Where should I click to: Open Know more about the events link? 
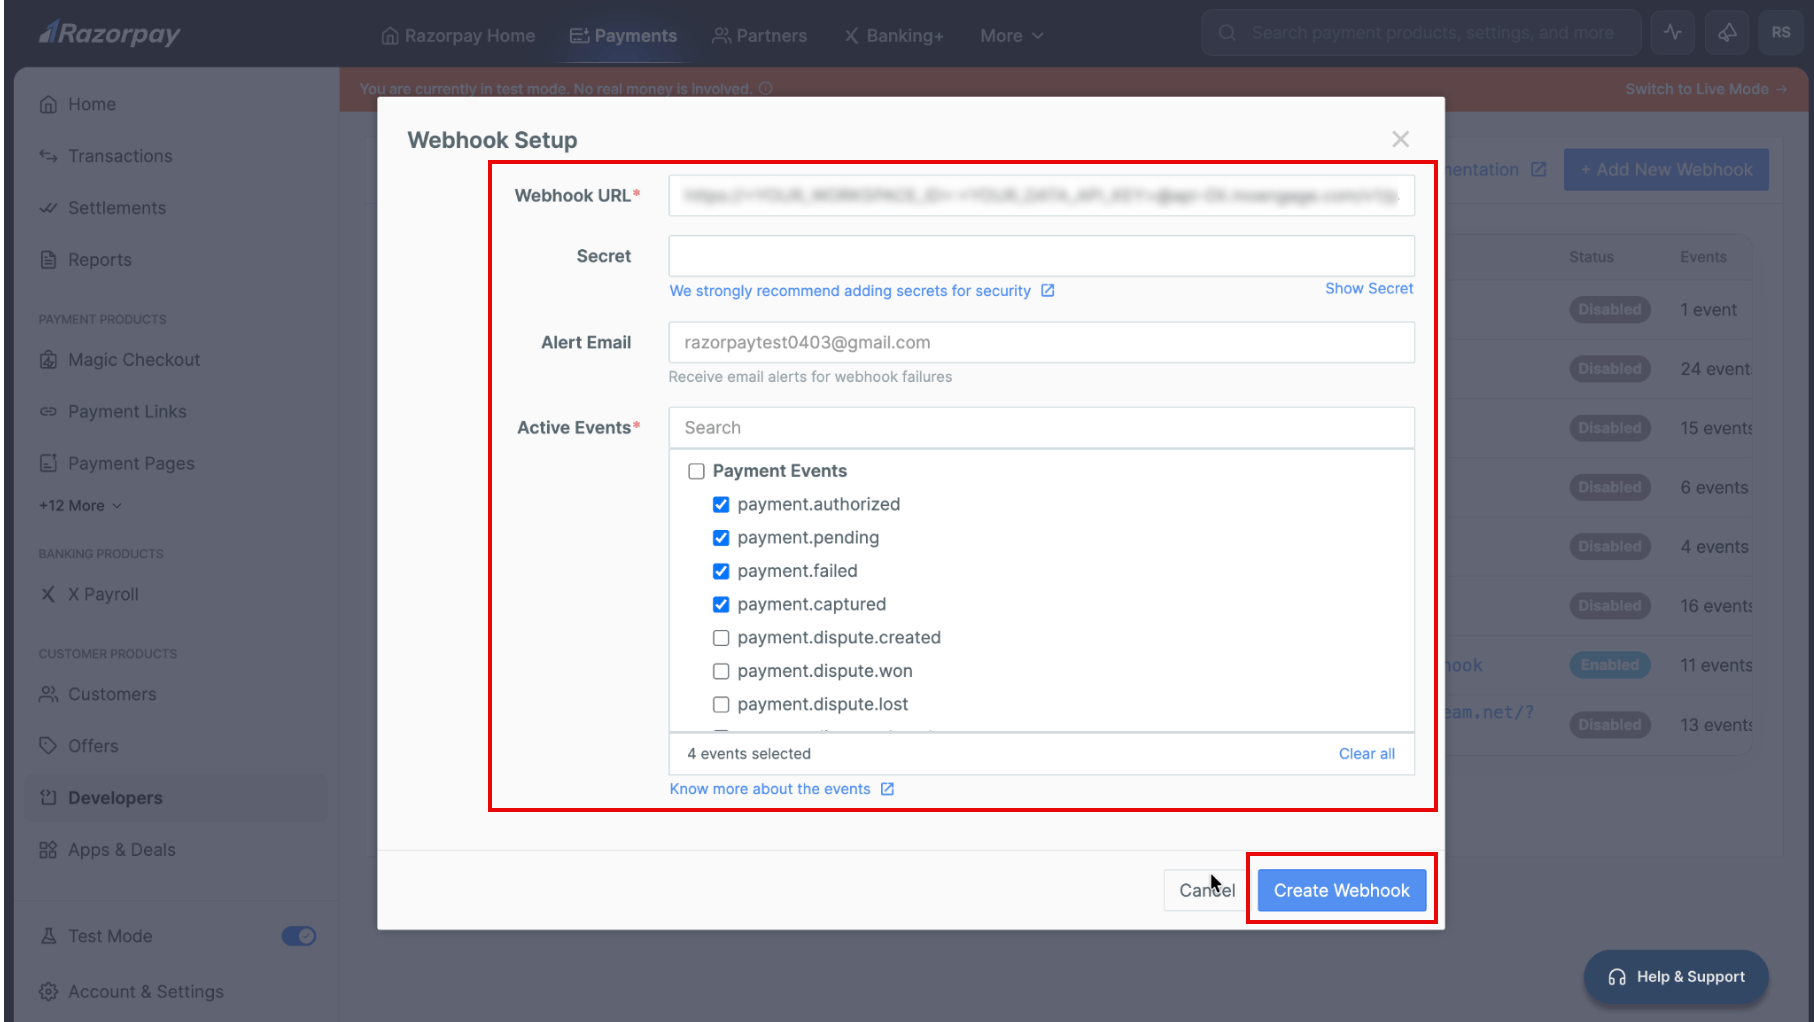[781, 789]
